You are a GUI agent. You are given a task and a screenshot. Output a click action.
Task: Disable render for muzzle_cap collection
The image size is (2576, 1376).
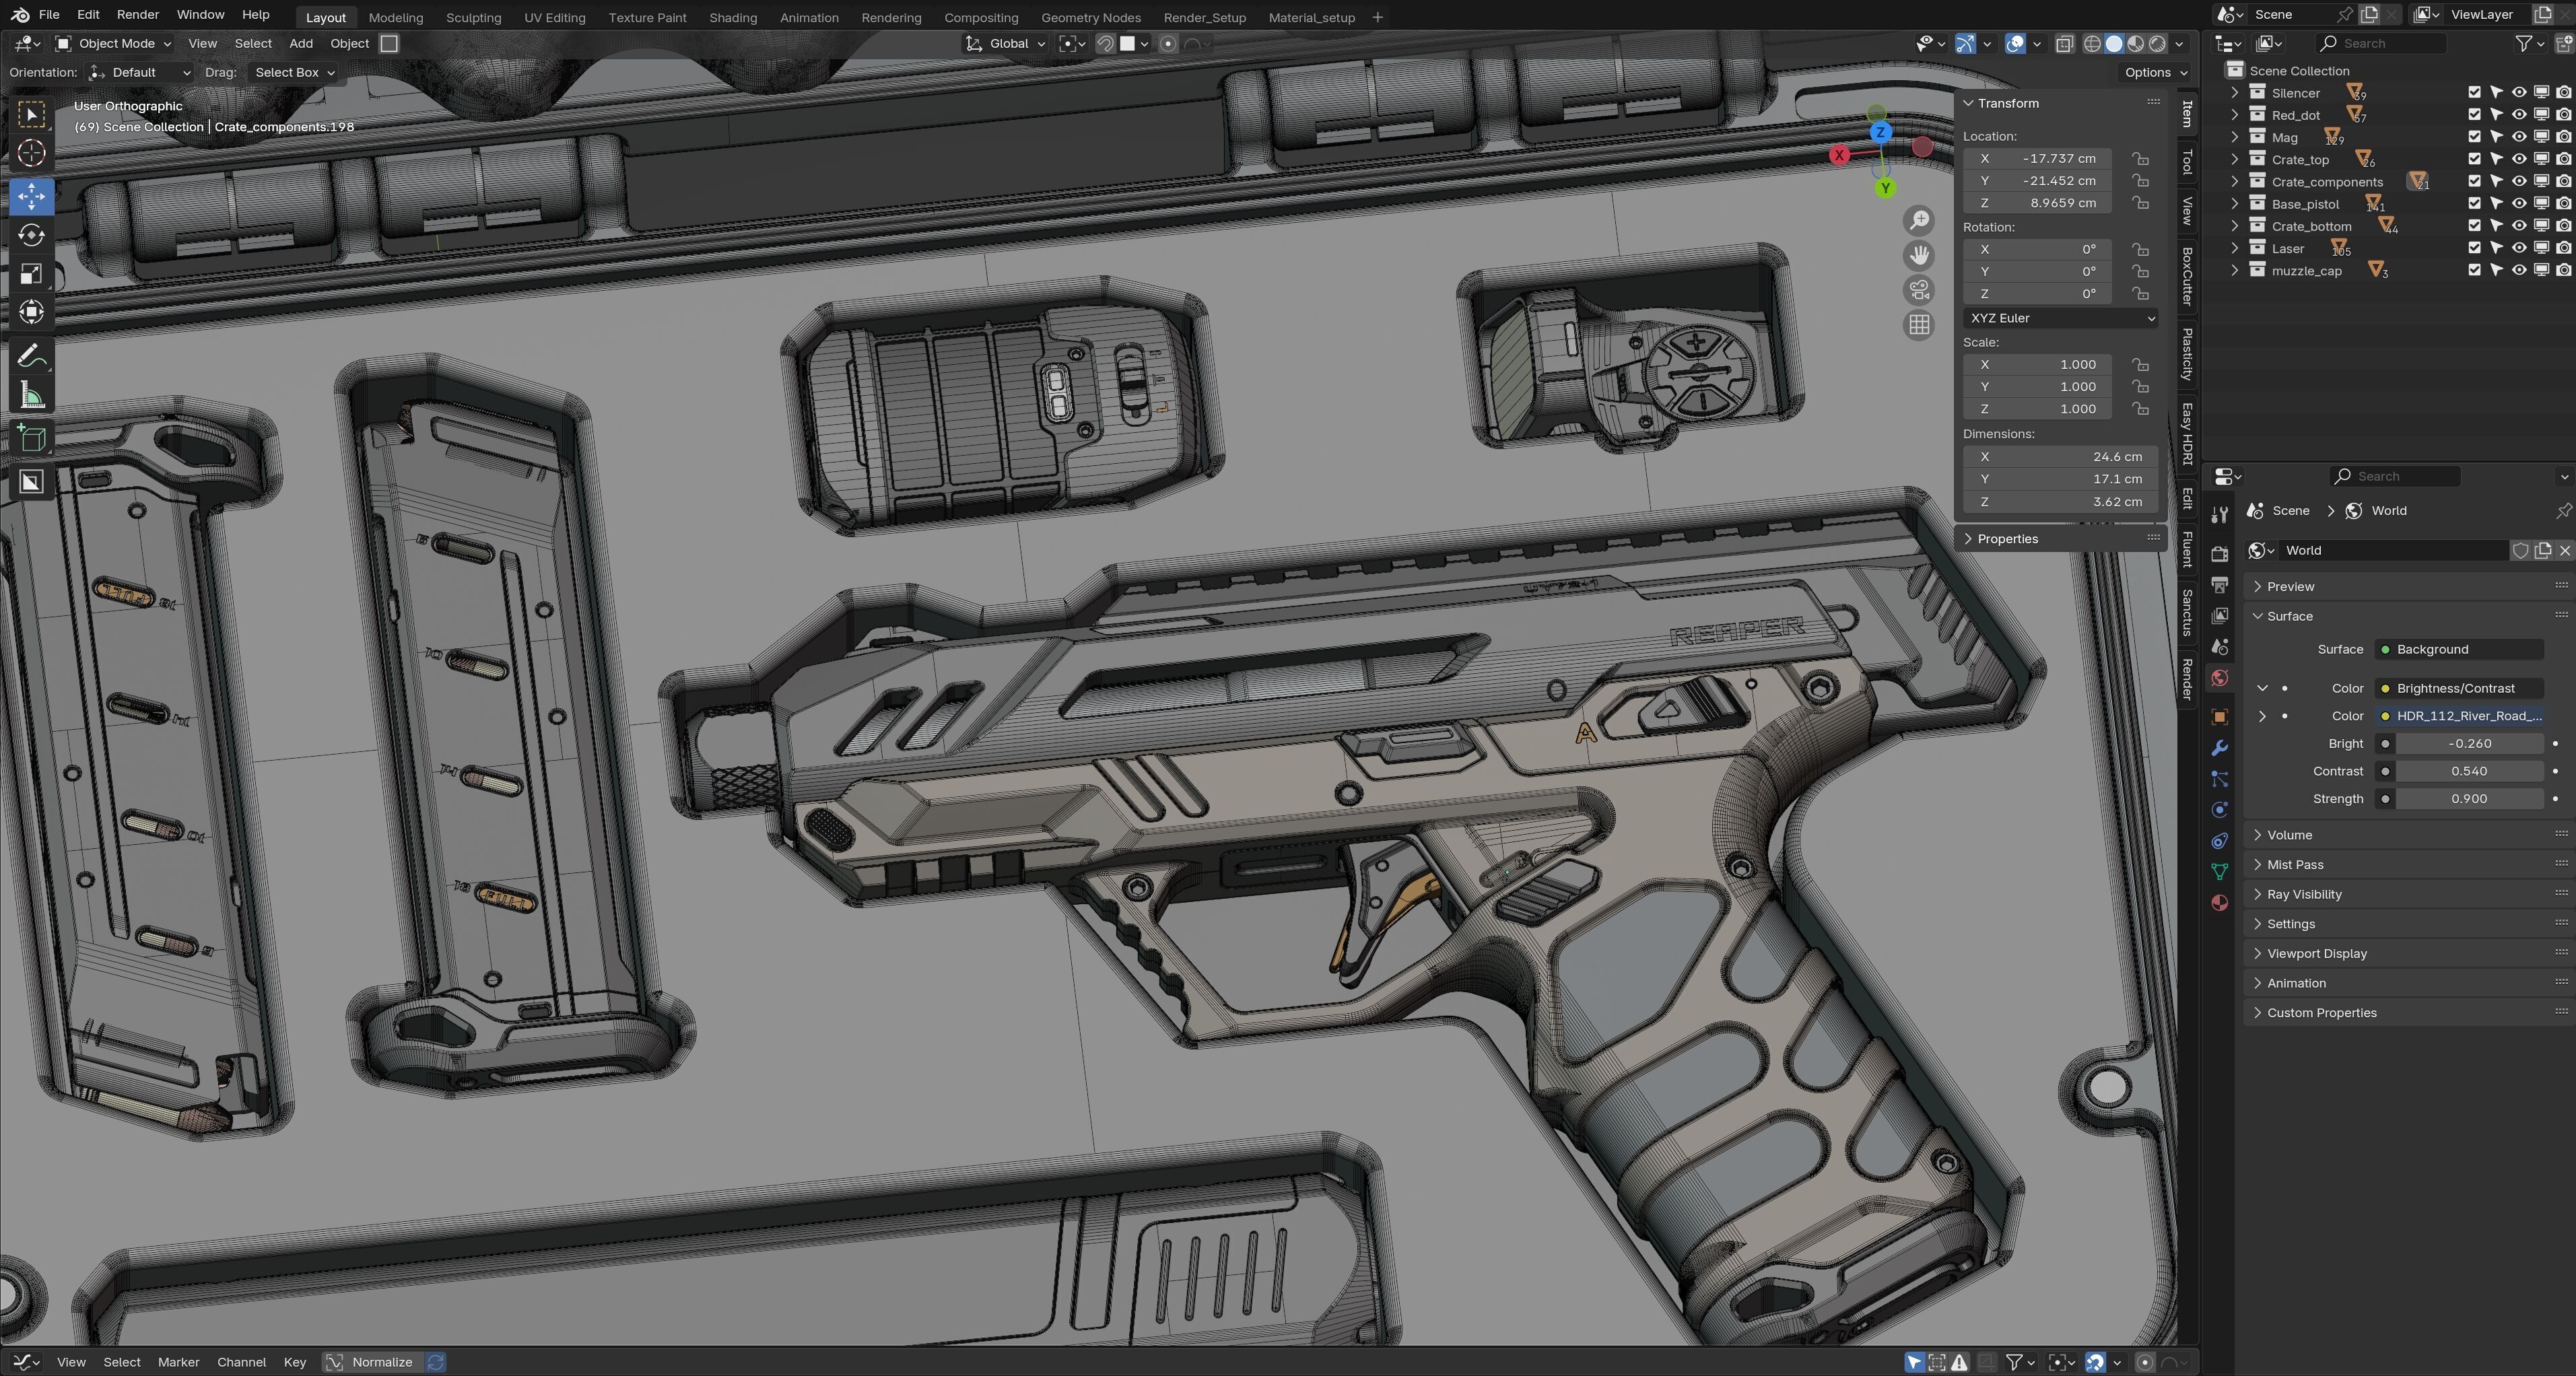2563,270
